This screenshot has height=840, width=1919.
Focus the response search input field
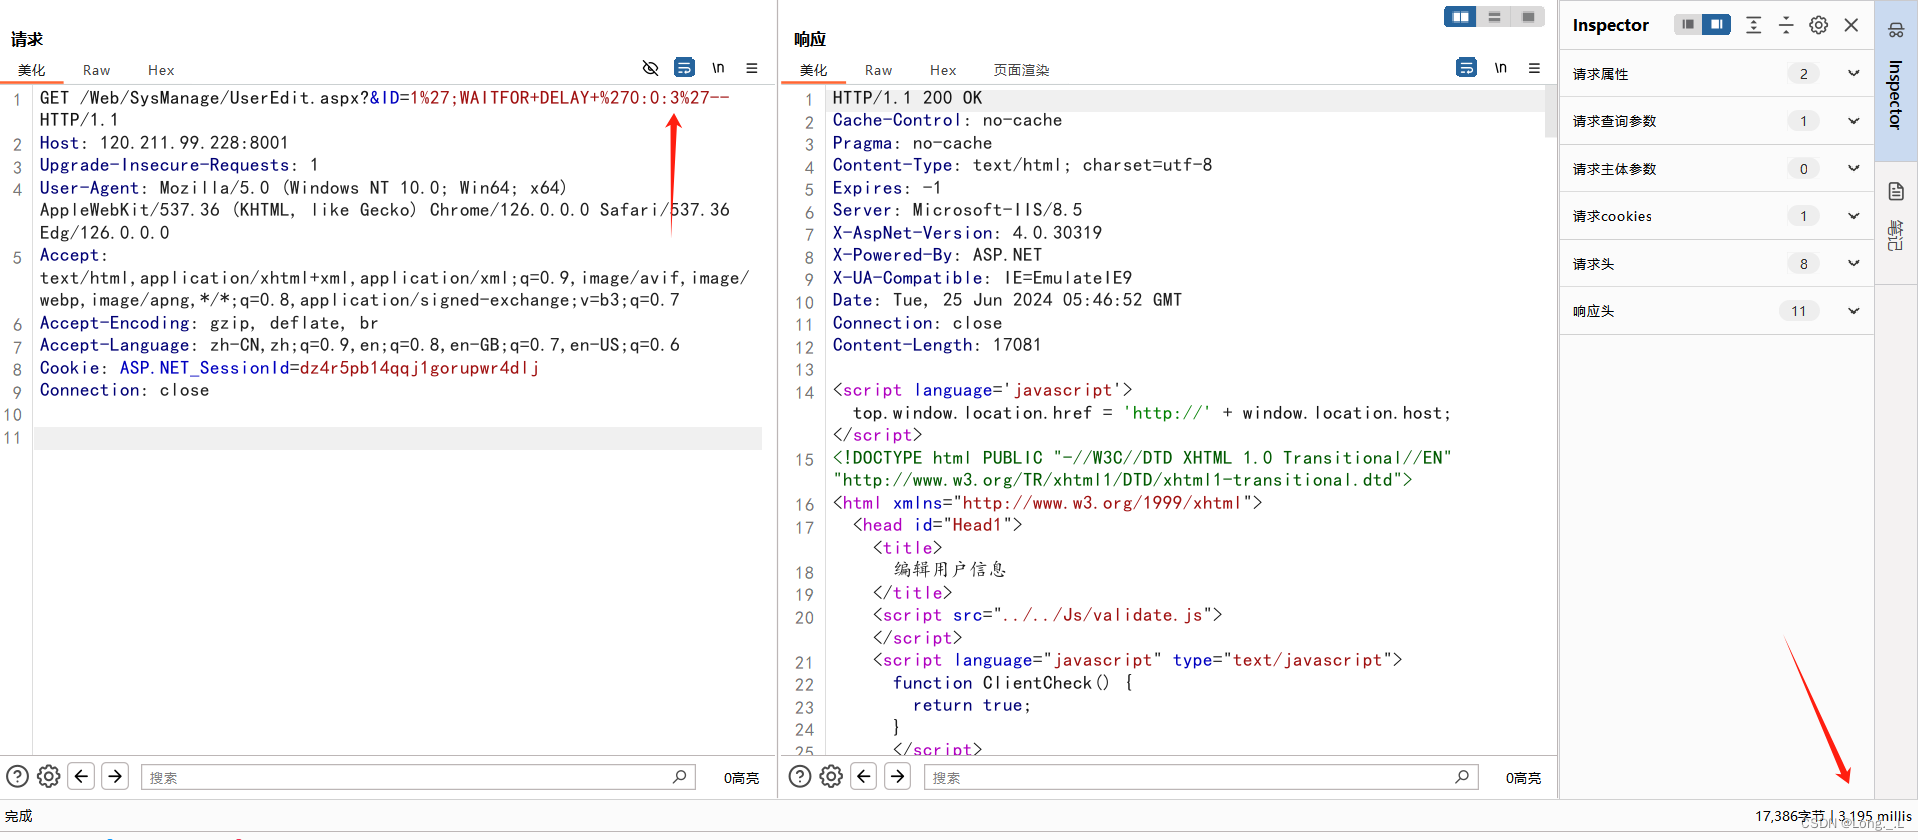pos(1202,777)
